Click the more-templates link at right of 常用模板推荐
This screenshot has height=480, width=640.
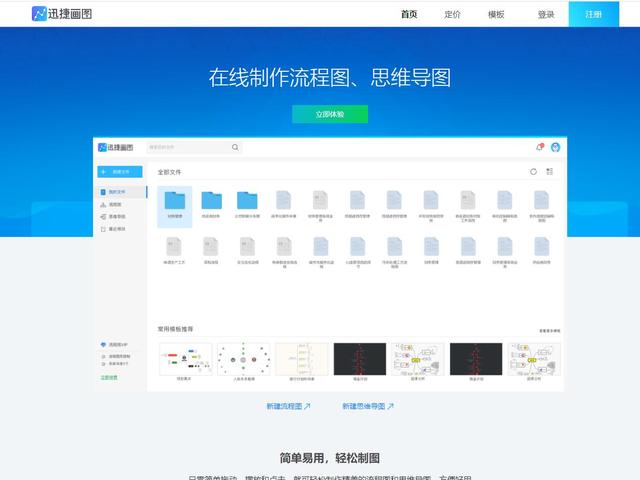click(550, 331)
